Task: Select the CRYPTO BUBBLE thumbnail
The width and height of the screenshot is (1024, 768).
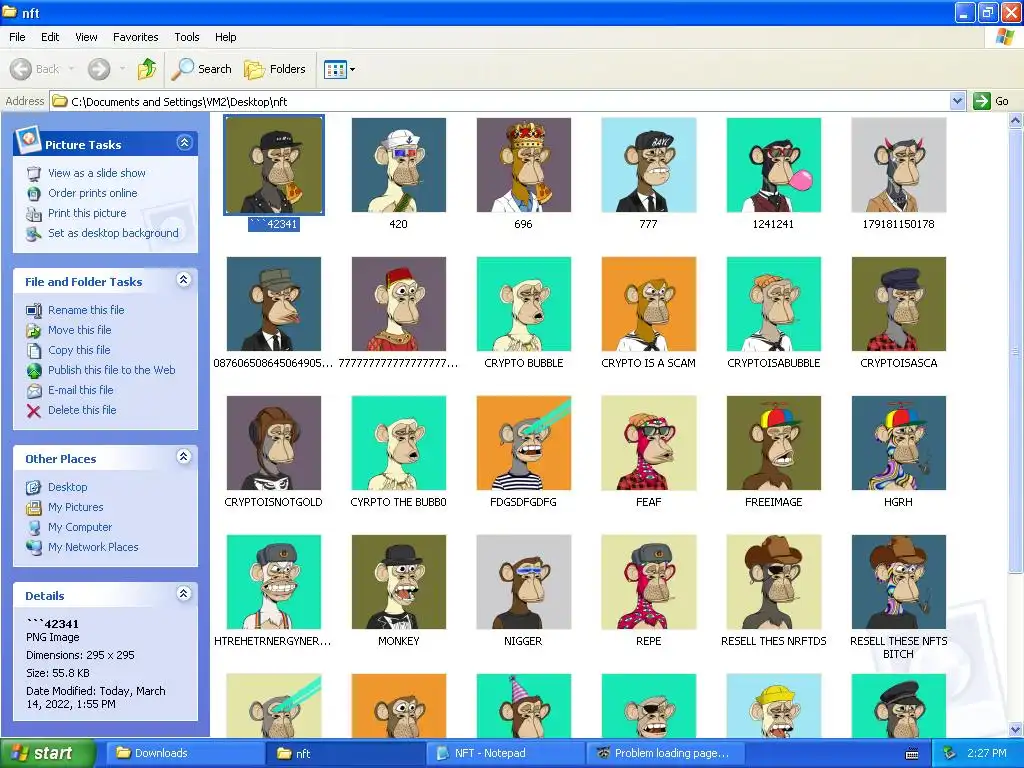Action: click(524, 304)
